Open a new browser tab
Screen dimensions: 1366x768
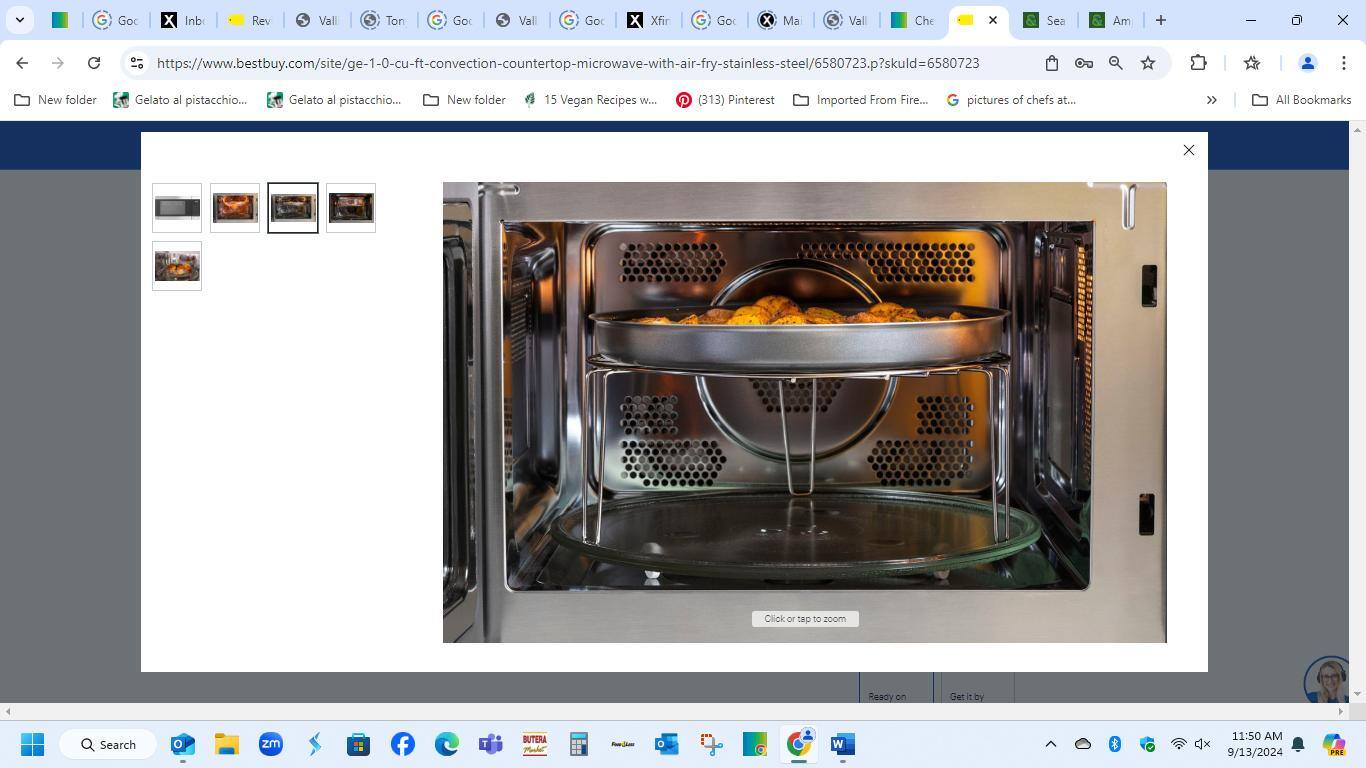pos(1160,20)
